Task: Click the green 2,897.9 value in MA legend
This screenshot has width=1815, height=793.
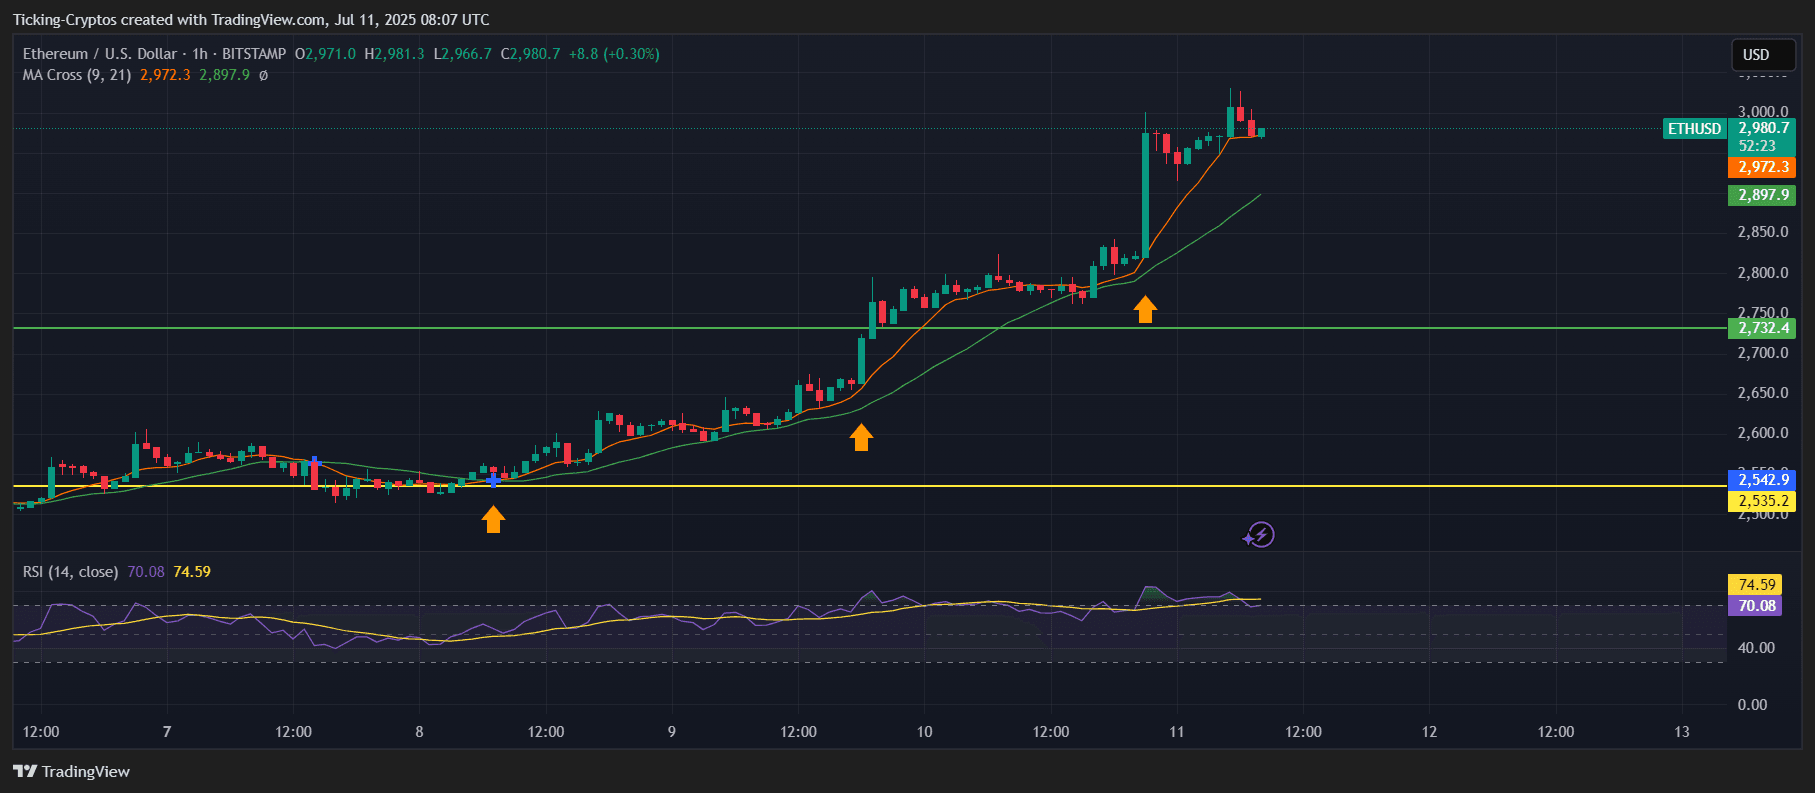Action: [224, 75]
